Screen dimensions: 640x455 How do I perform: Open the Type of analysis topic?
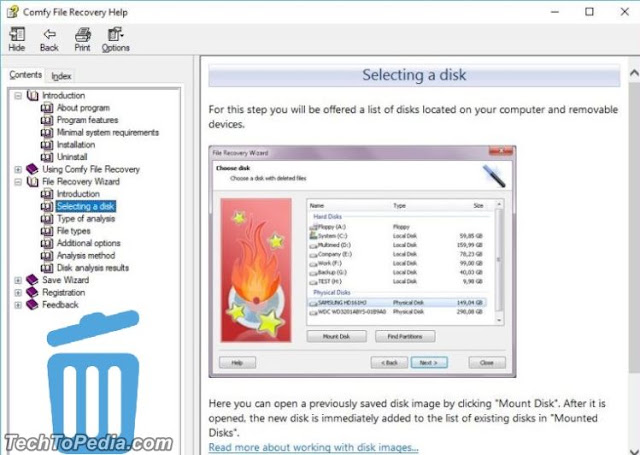coord(86,218)
